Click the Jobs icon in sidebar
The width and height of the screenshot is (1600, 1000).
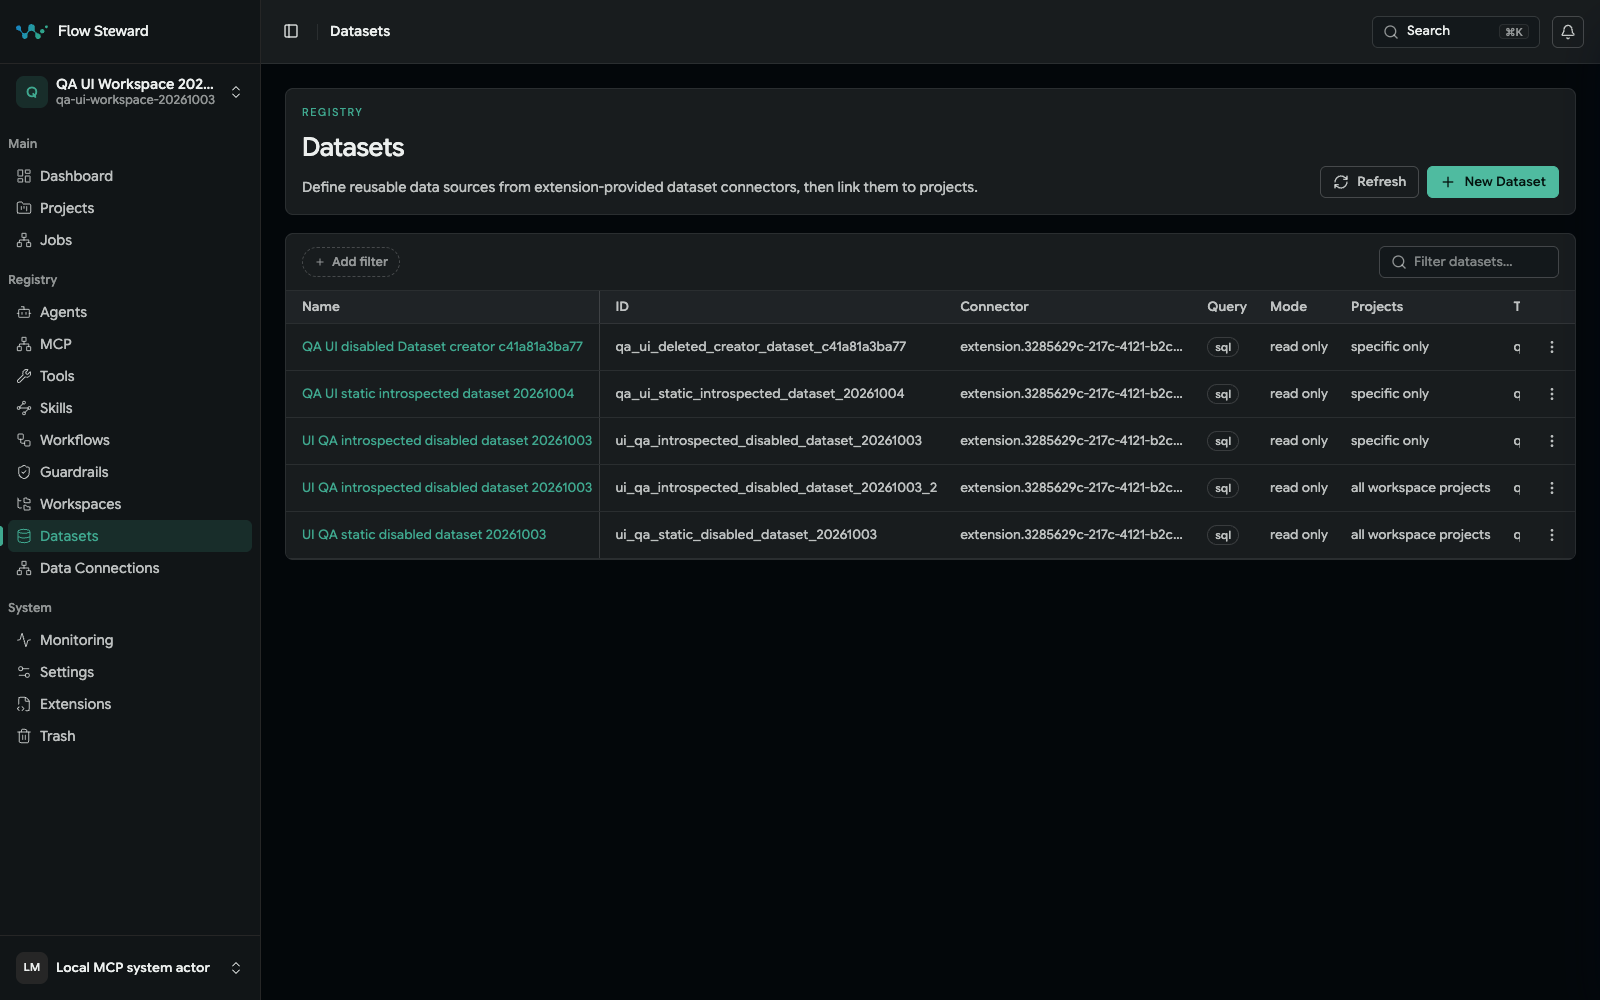click(x=24, y=240)
